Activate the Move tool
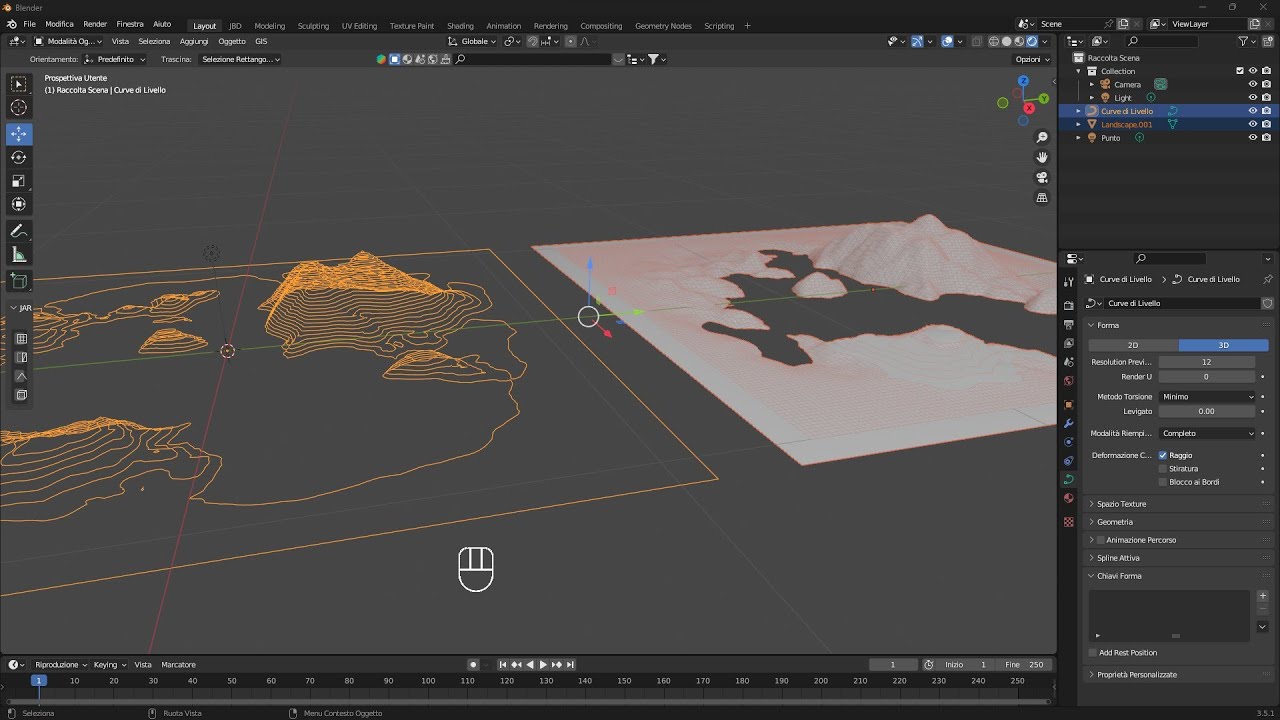1280x720 pixels. tap(19, 134)
